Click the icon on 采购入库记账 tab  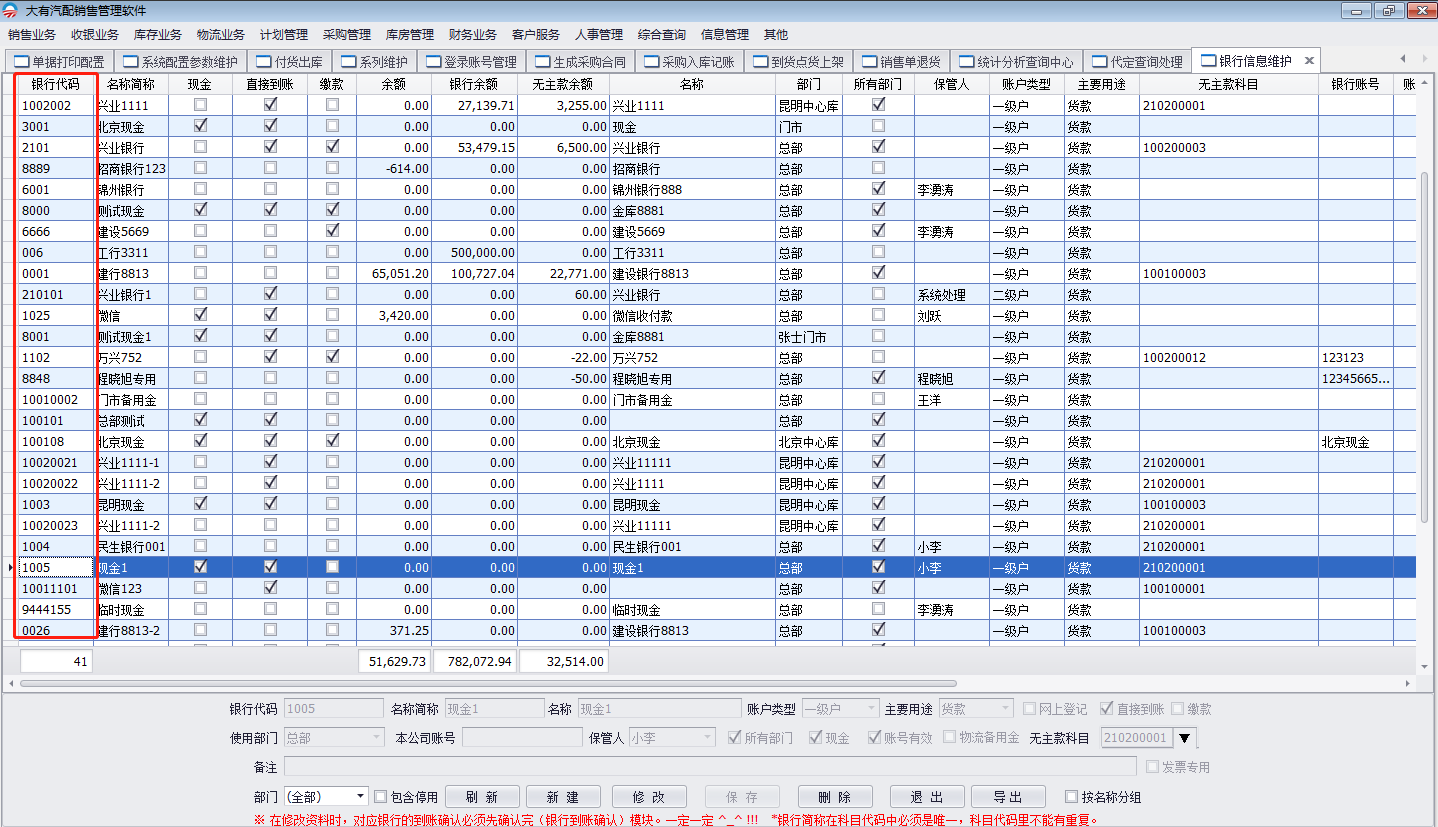(652, 61)
